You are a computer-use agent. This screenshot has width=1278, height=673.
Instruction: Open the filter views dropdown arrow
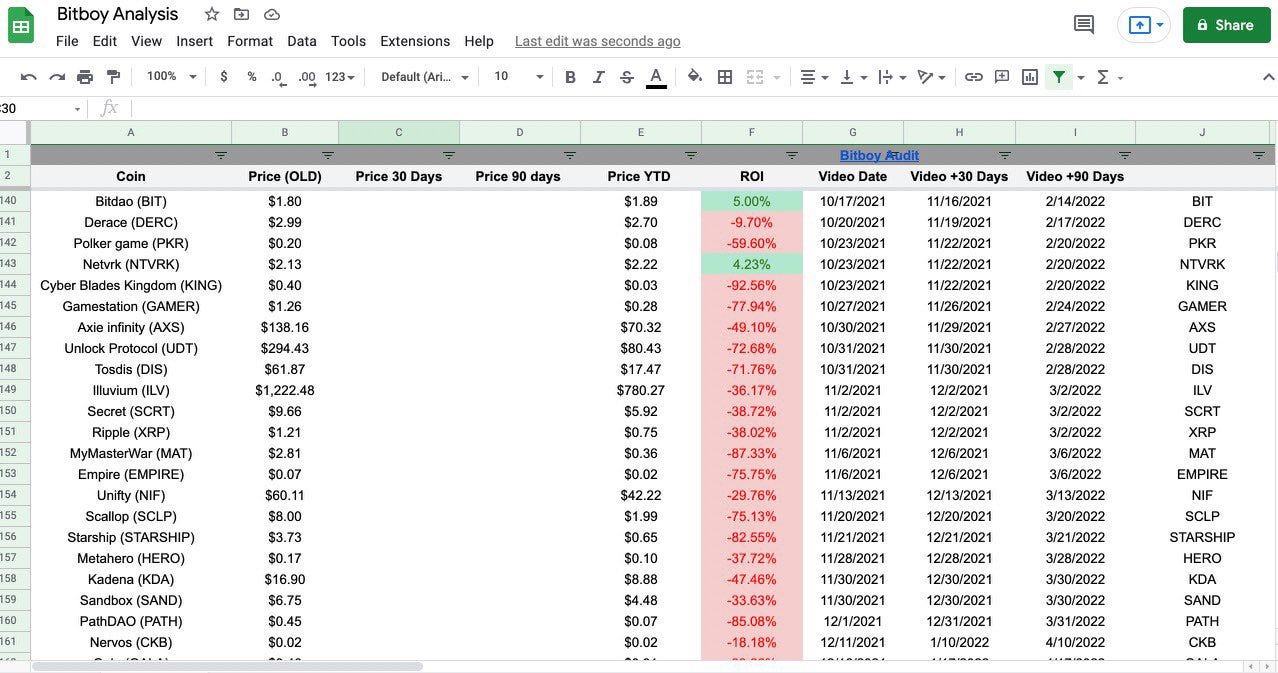[x=1081, y=78]
